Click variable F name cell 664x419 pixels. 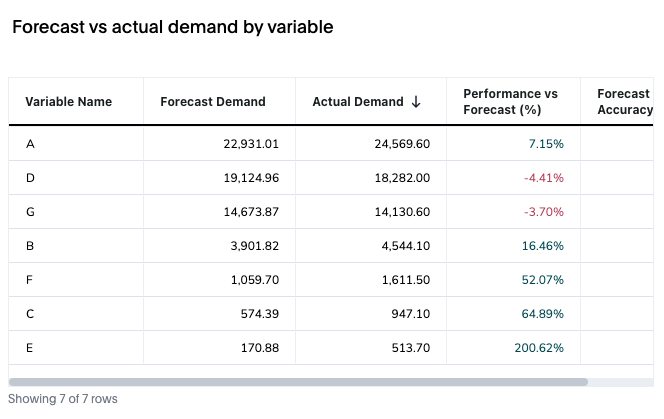coord(30,280)
